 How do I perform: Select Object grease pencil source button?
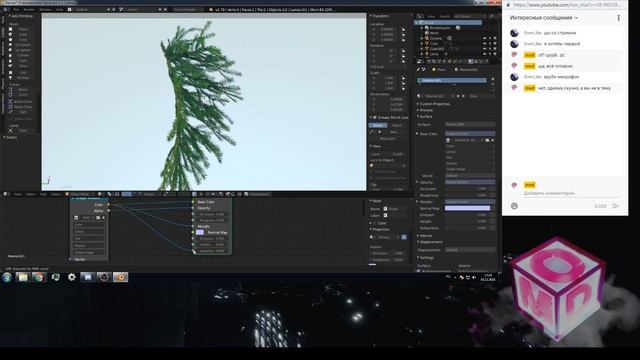[x=397, y=125]
